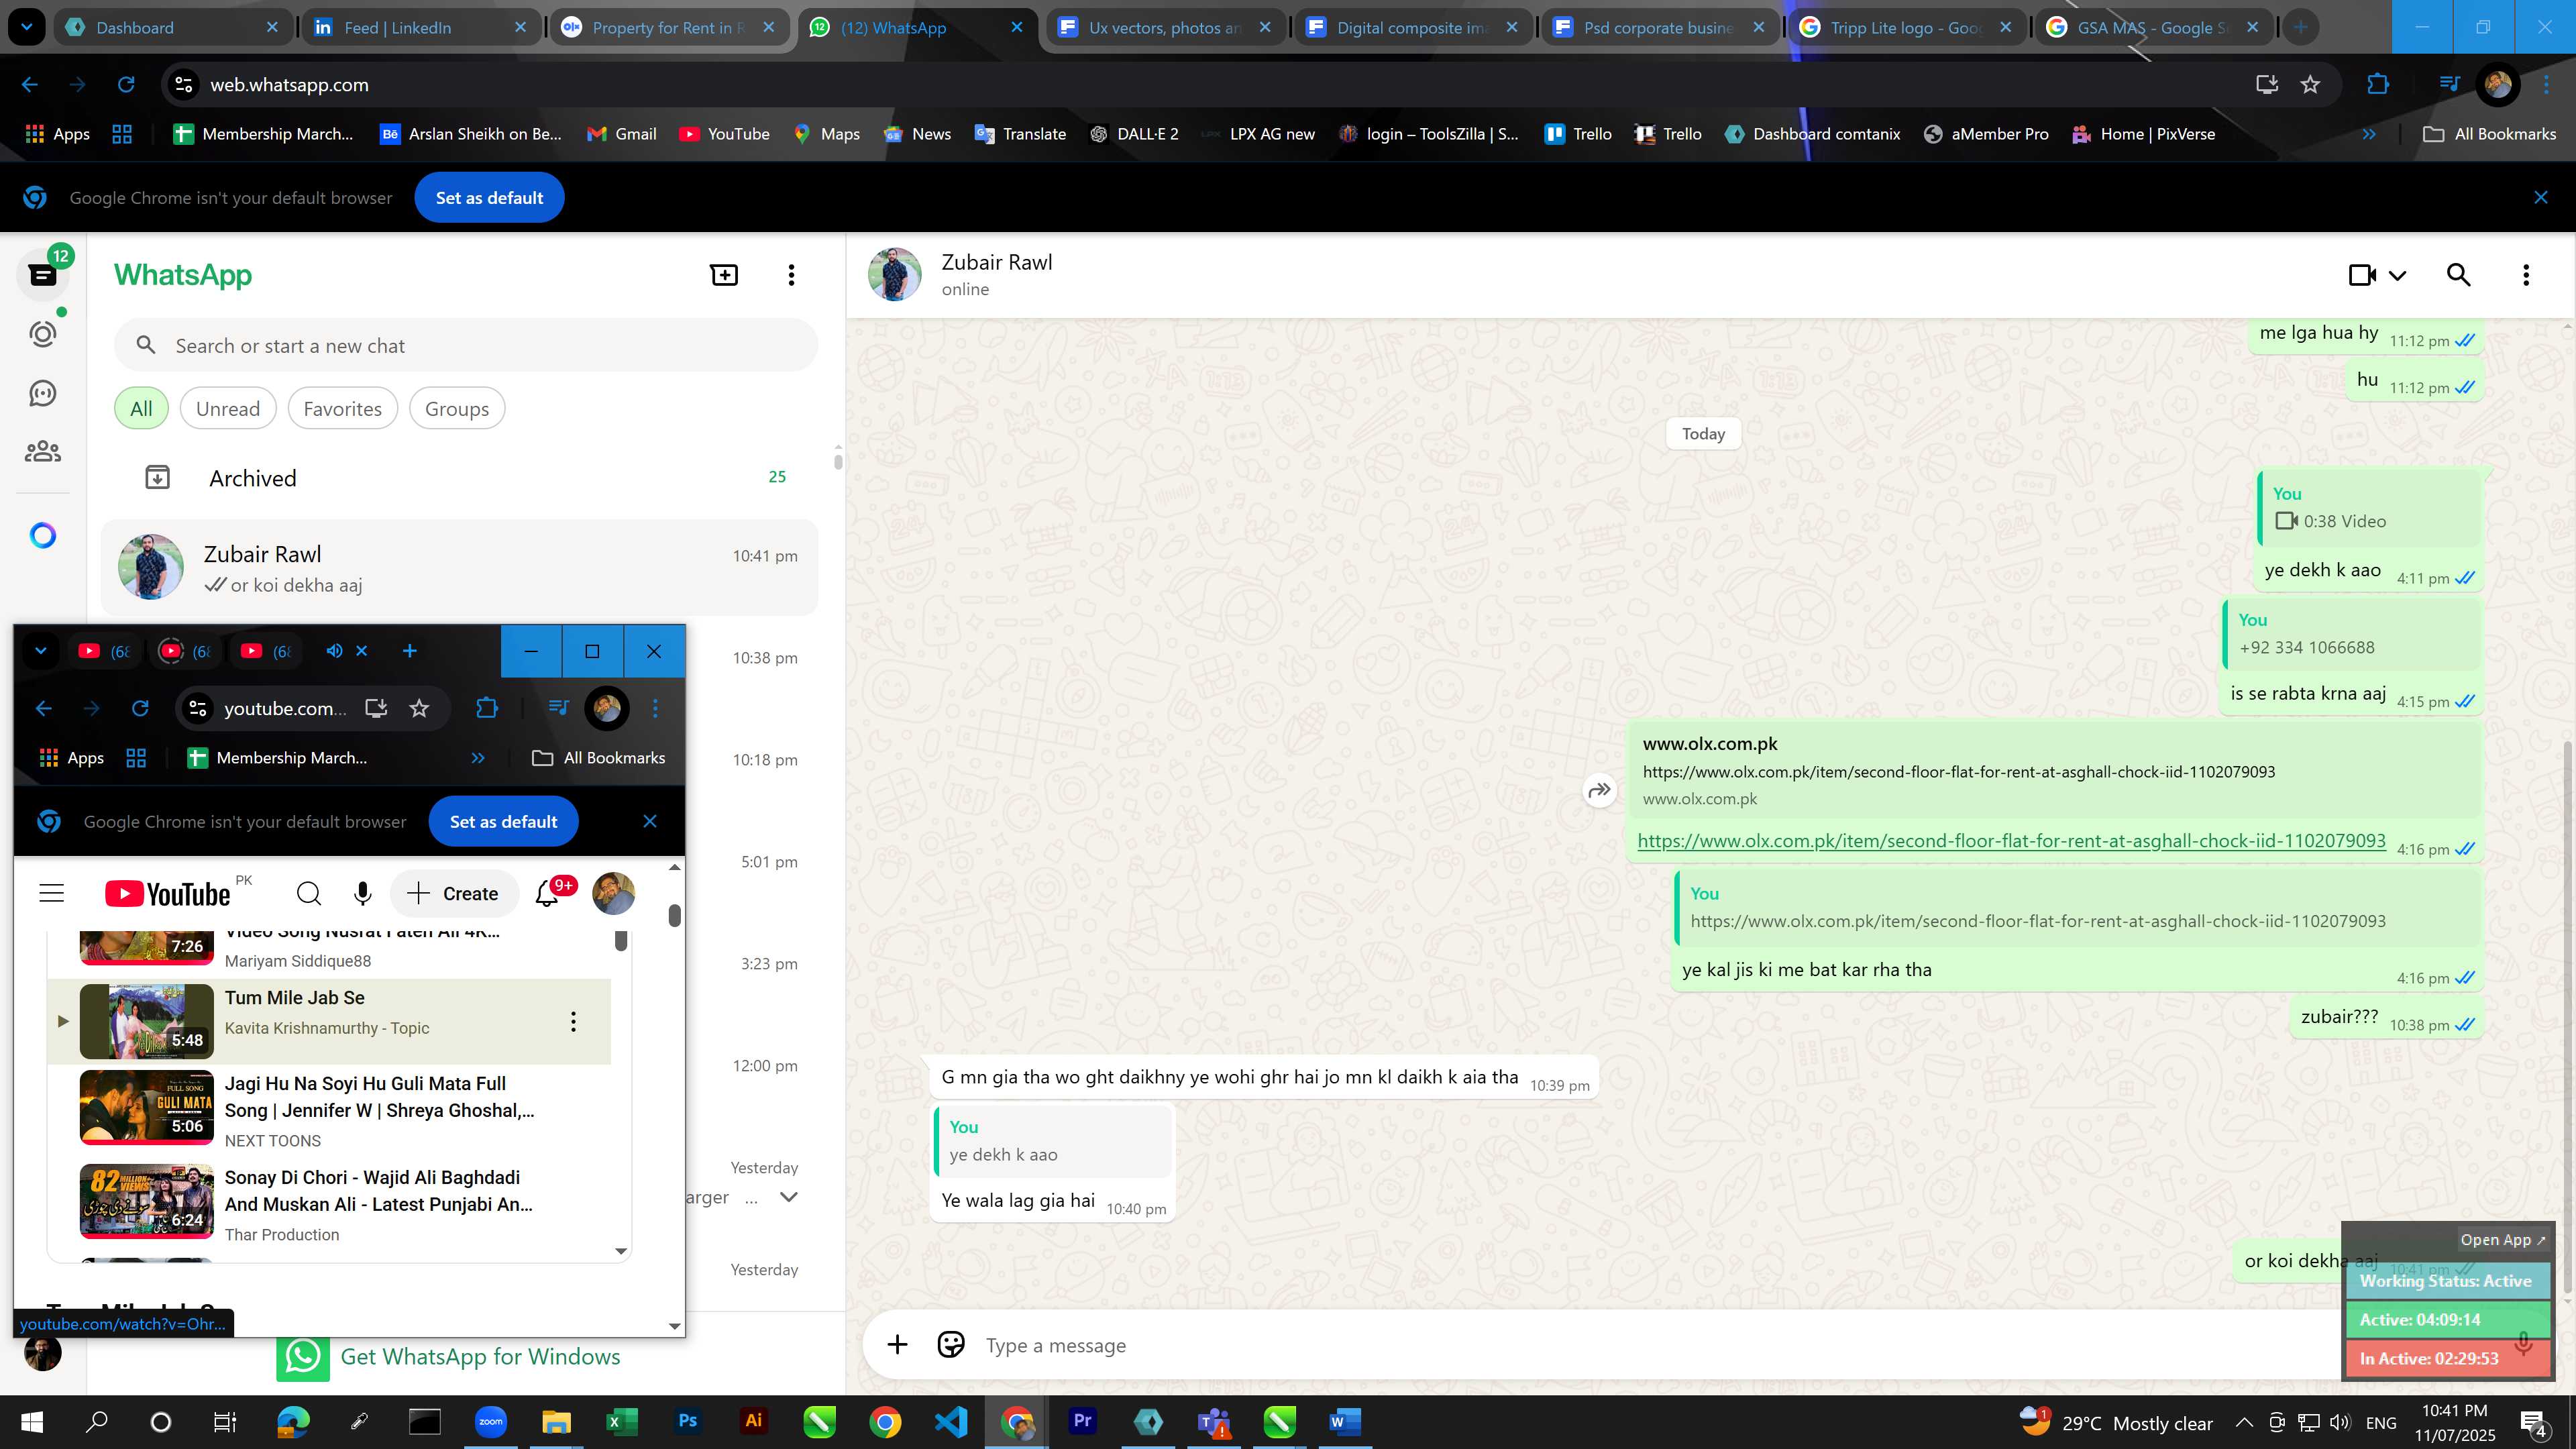Image resolution: width=2576 pixels, height=1449 pixels.
Task: Click the video call icon in chat header
Action: (x=2362, y=275)
